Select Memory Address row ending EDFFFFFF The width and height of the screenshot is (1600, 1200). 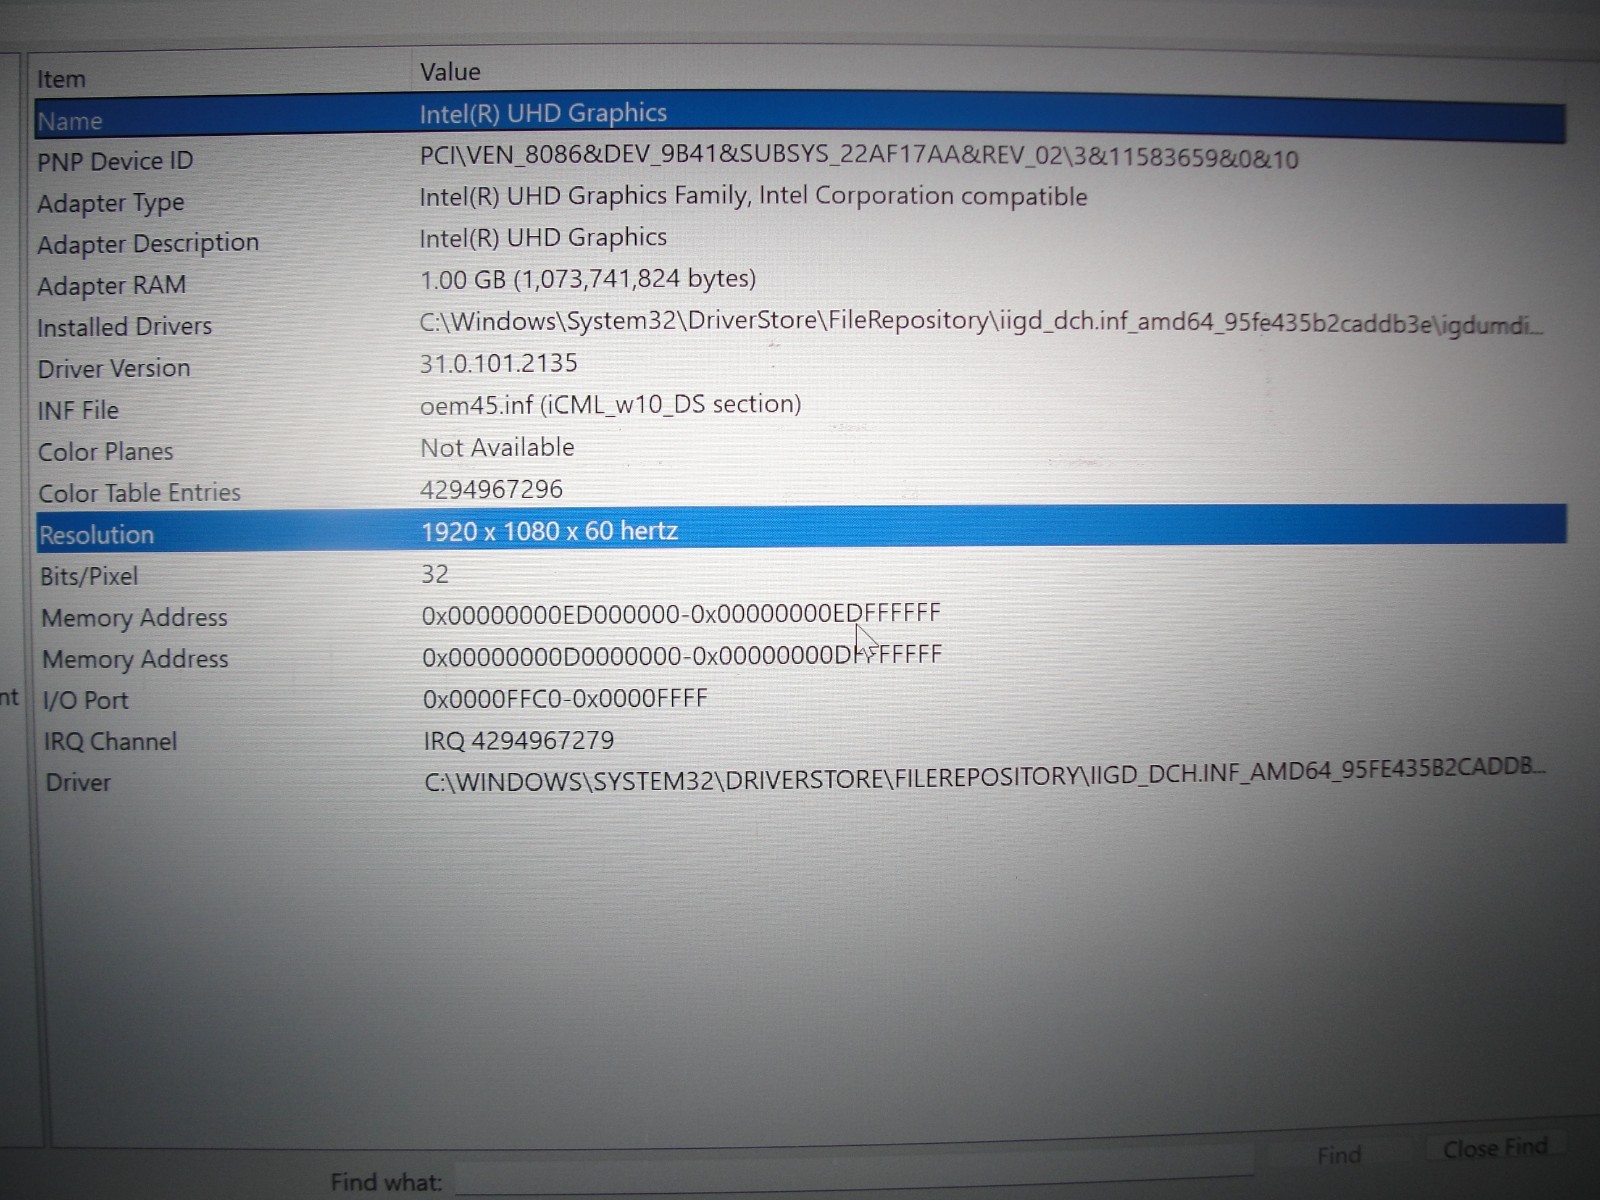[800, 616]
